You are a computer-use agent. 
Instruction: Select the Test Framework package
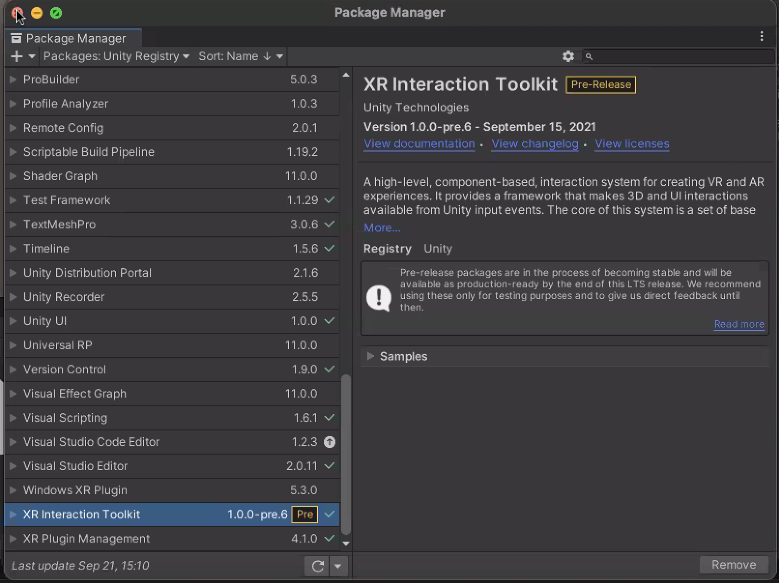pyautogui.click(x=172, y=200)
